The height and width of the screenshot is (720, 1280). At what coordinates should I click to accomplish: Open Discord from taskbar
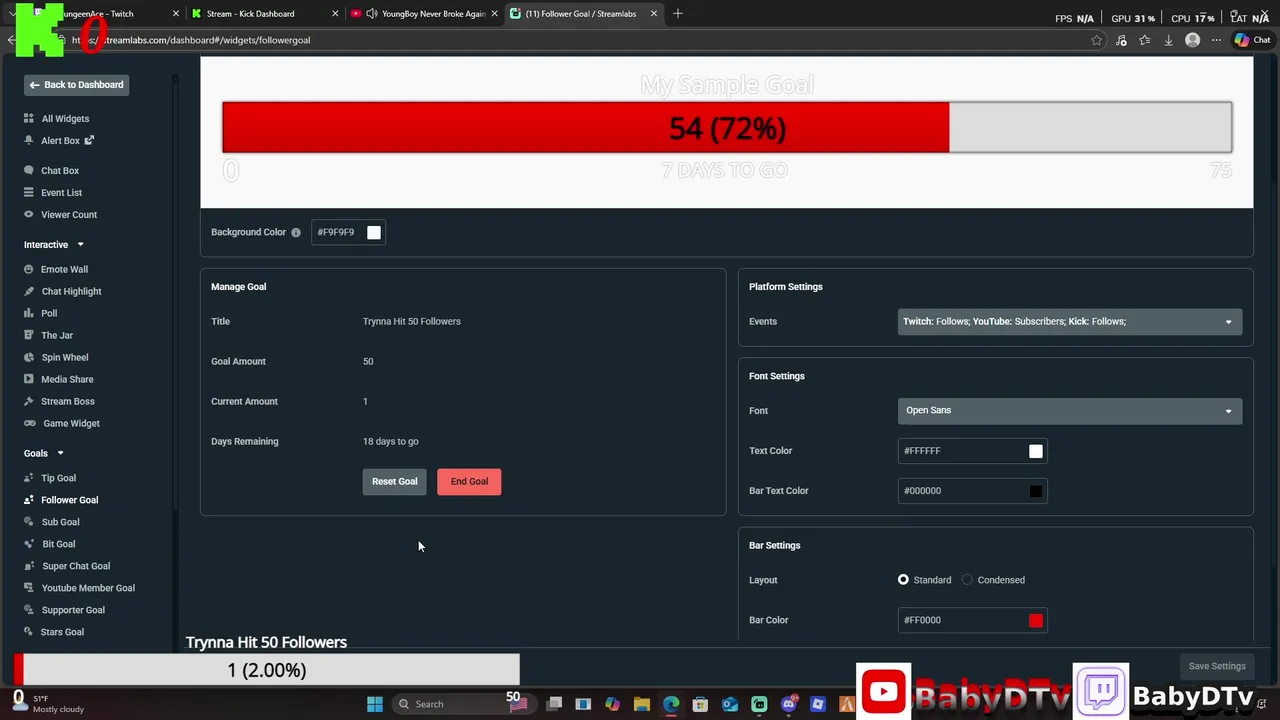point(789,704)
